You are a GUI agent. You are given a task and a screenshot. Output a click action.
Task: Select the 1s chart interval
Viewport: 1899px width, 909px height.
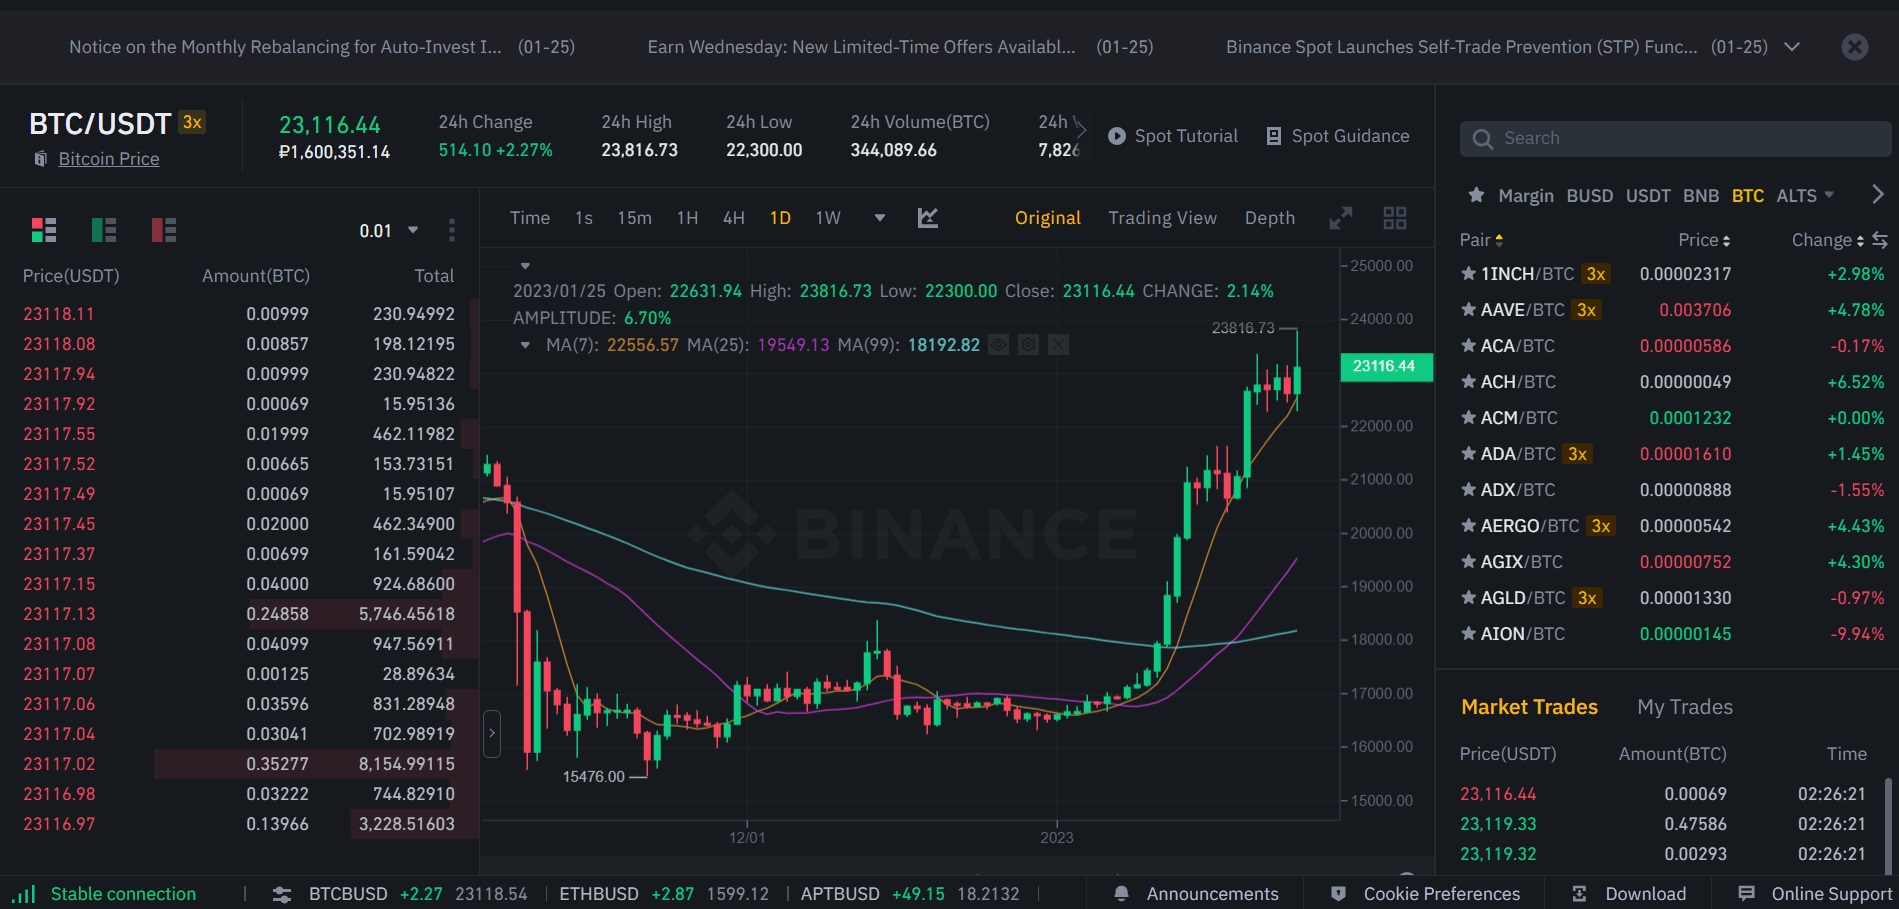point(584,218)
